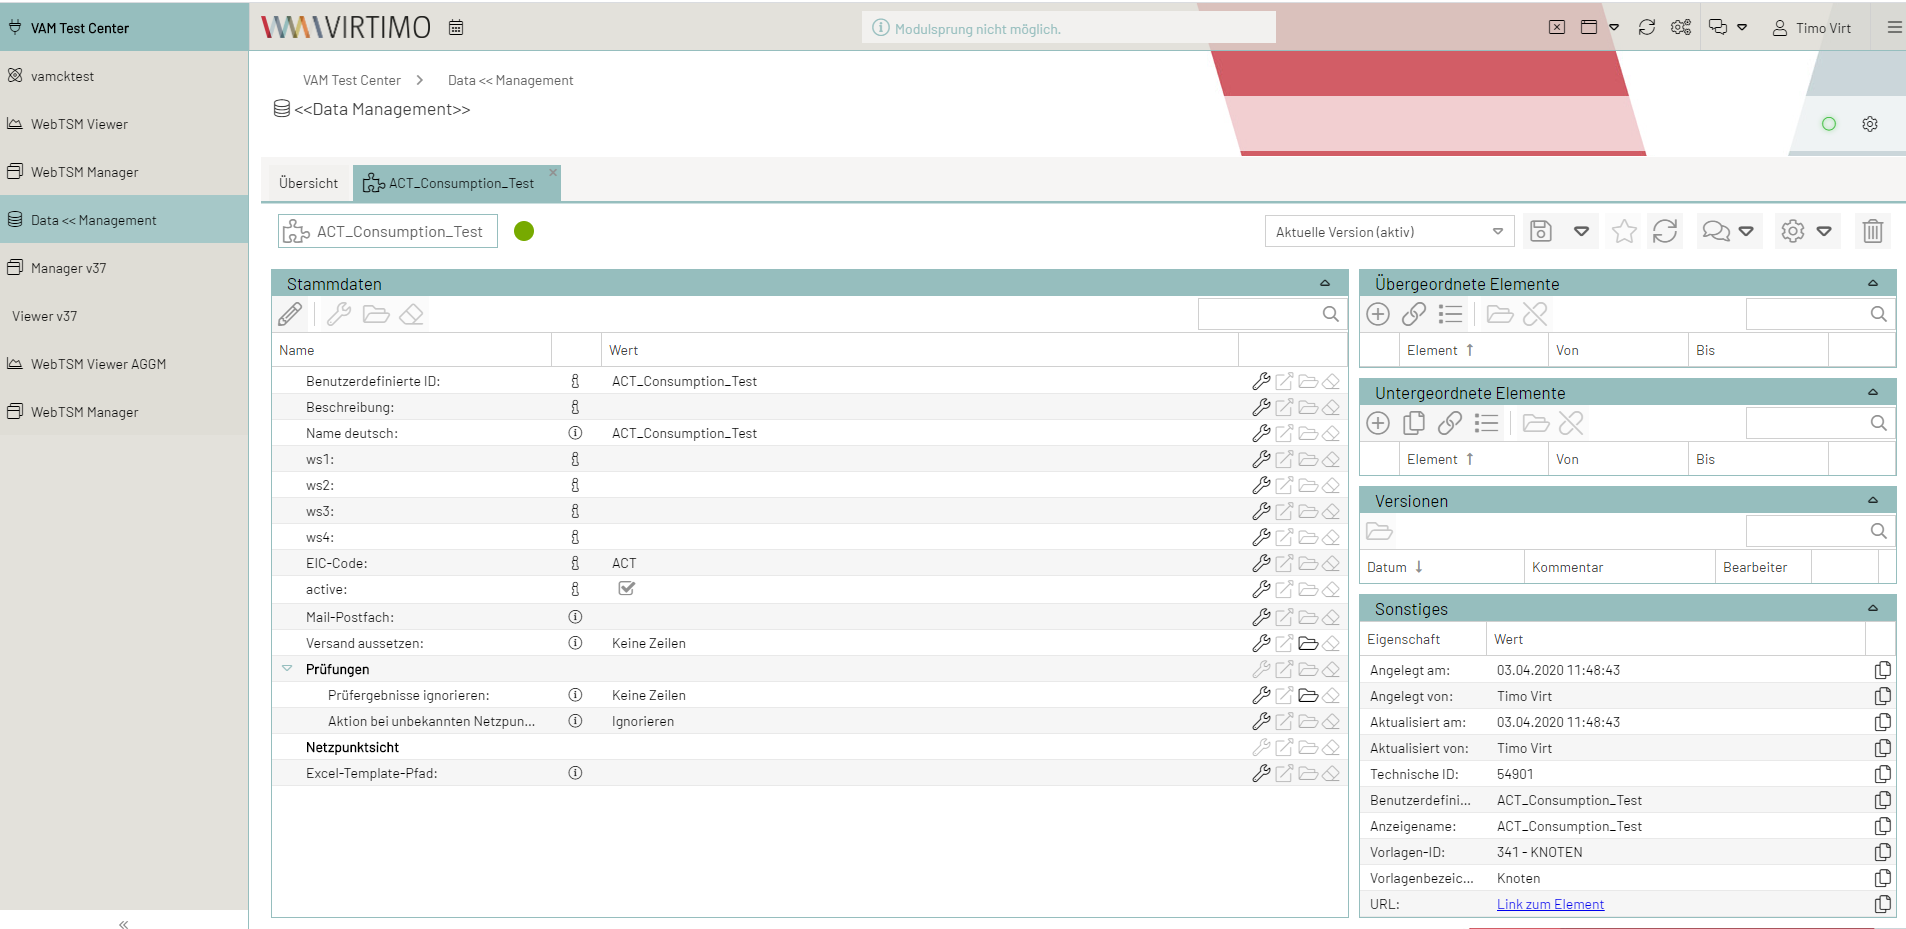Click the Ignorieren value in Aktion row
The height and width of the screenshot is (929, 1906).
point(643,721)
